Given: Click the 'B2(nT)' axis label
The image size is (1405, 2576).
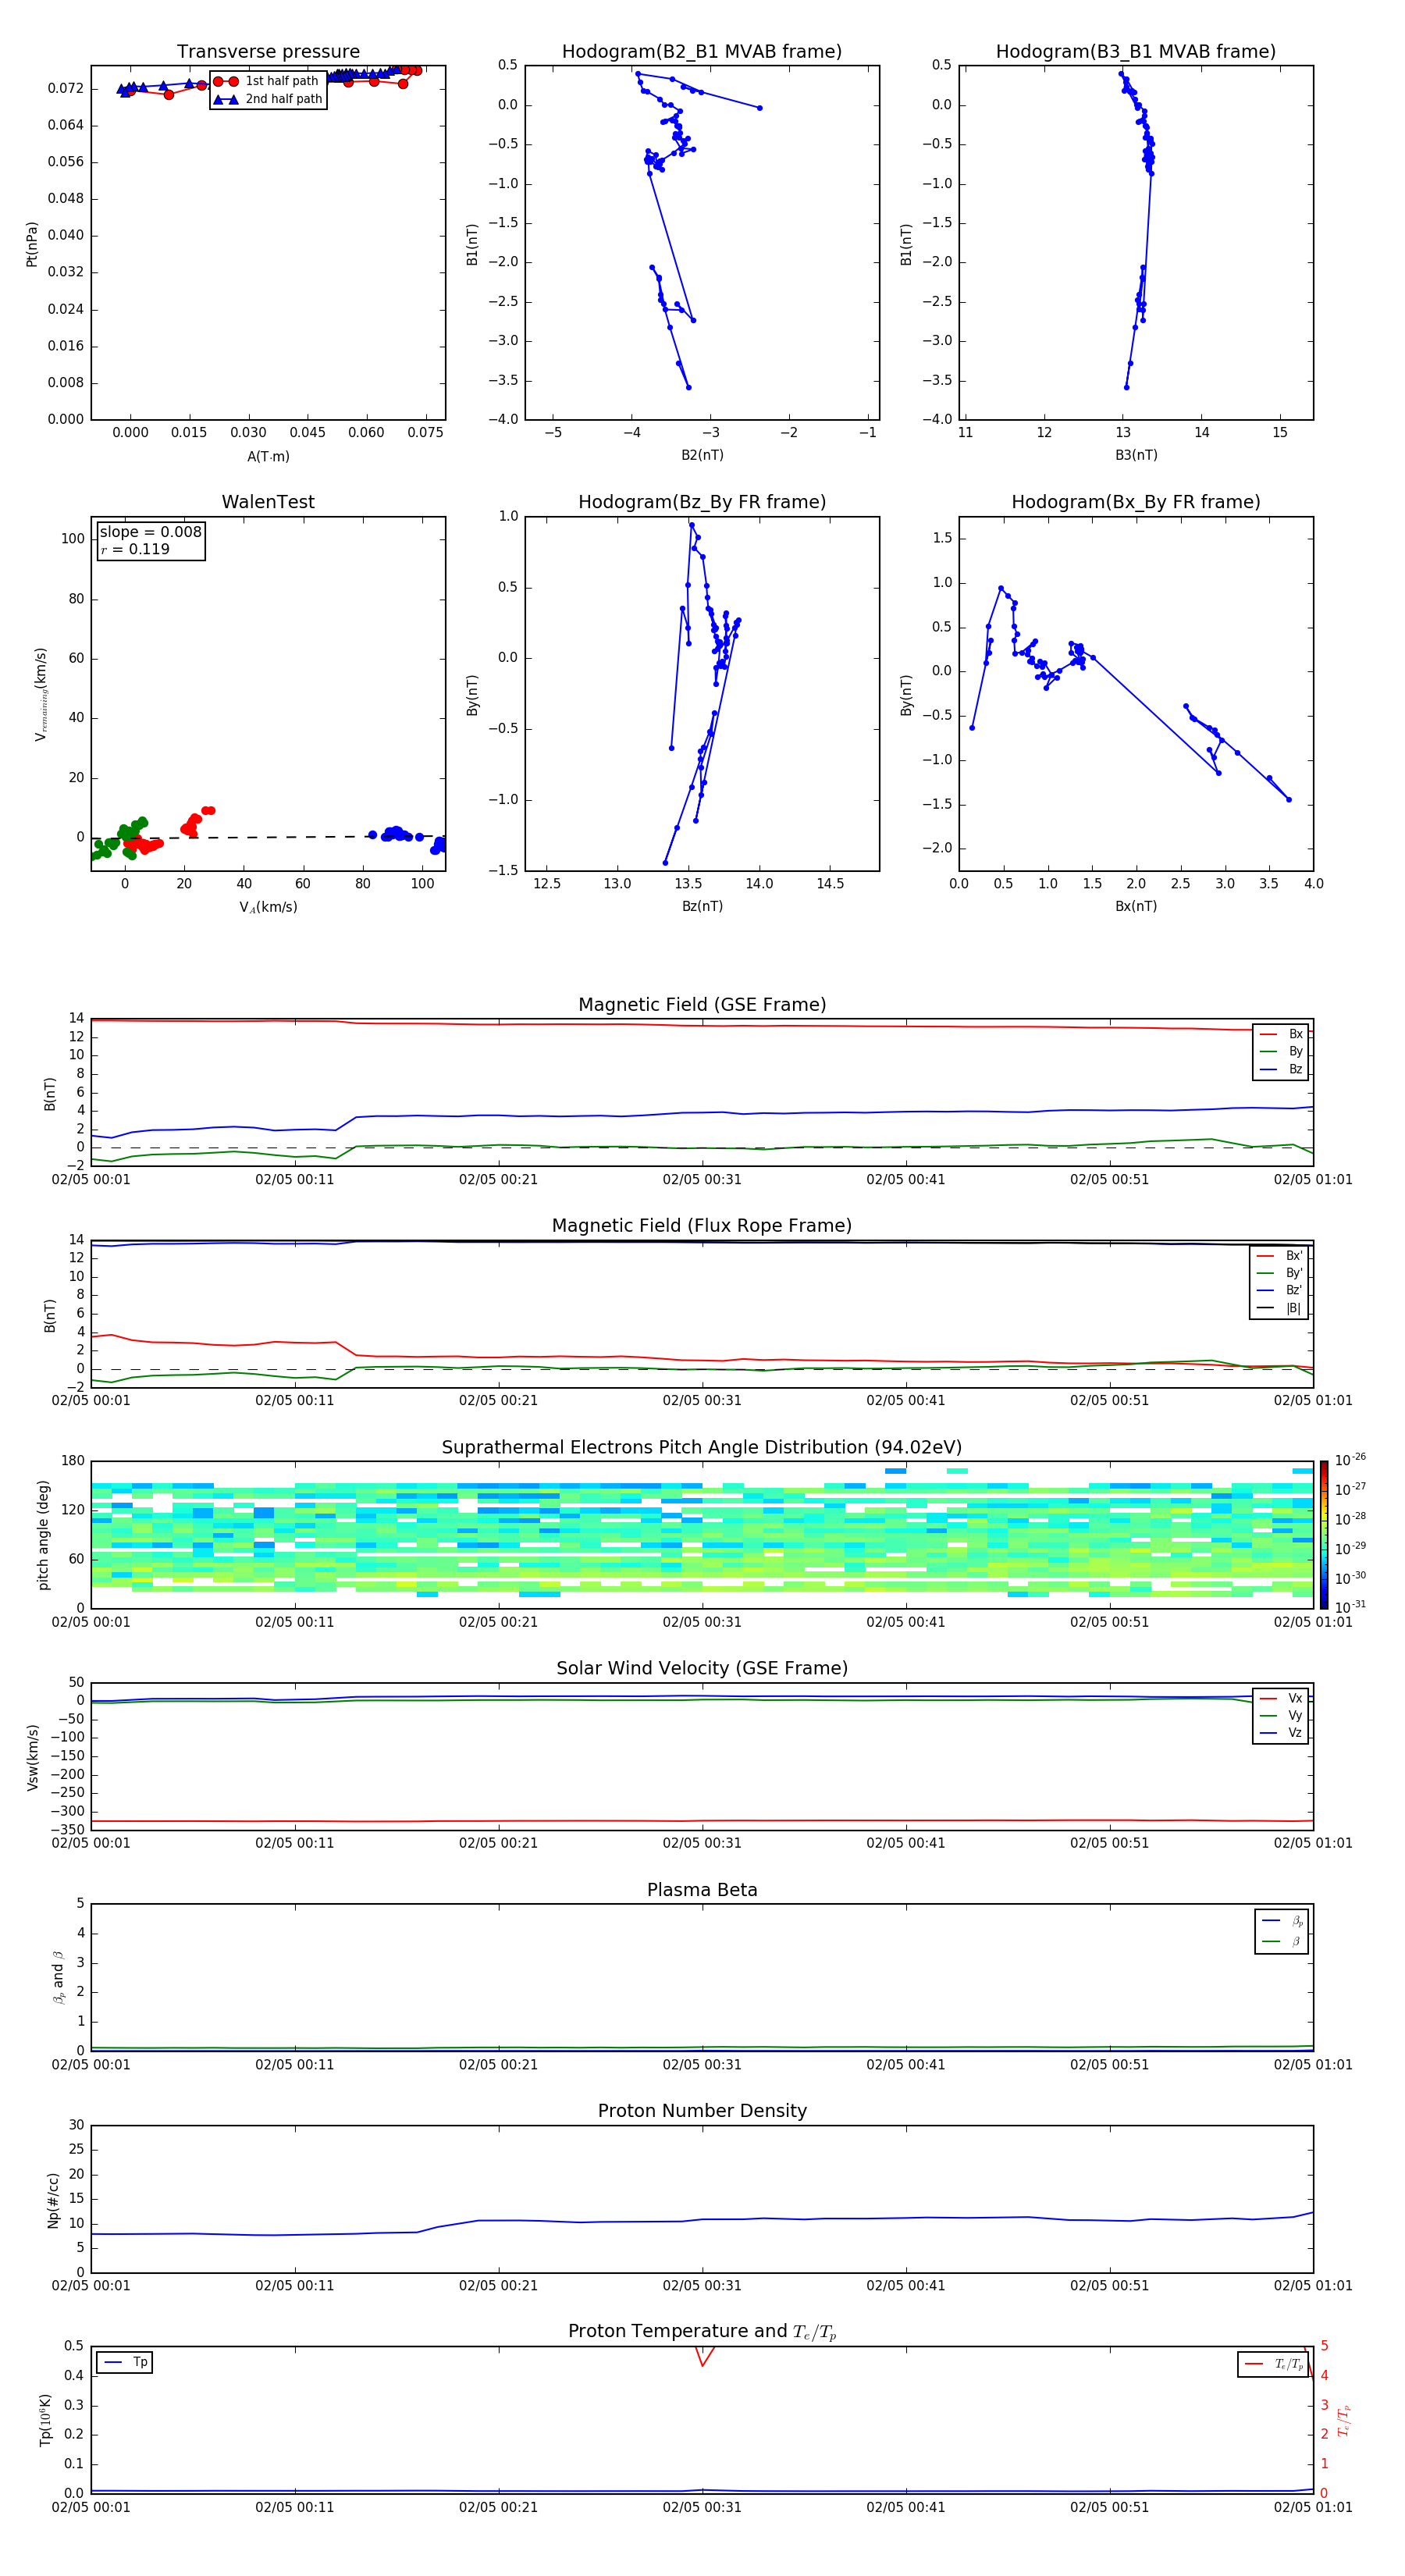Looking at the screenshot, I should pos(702,455).
